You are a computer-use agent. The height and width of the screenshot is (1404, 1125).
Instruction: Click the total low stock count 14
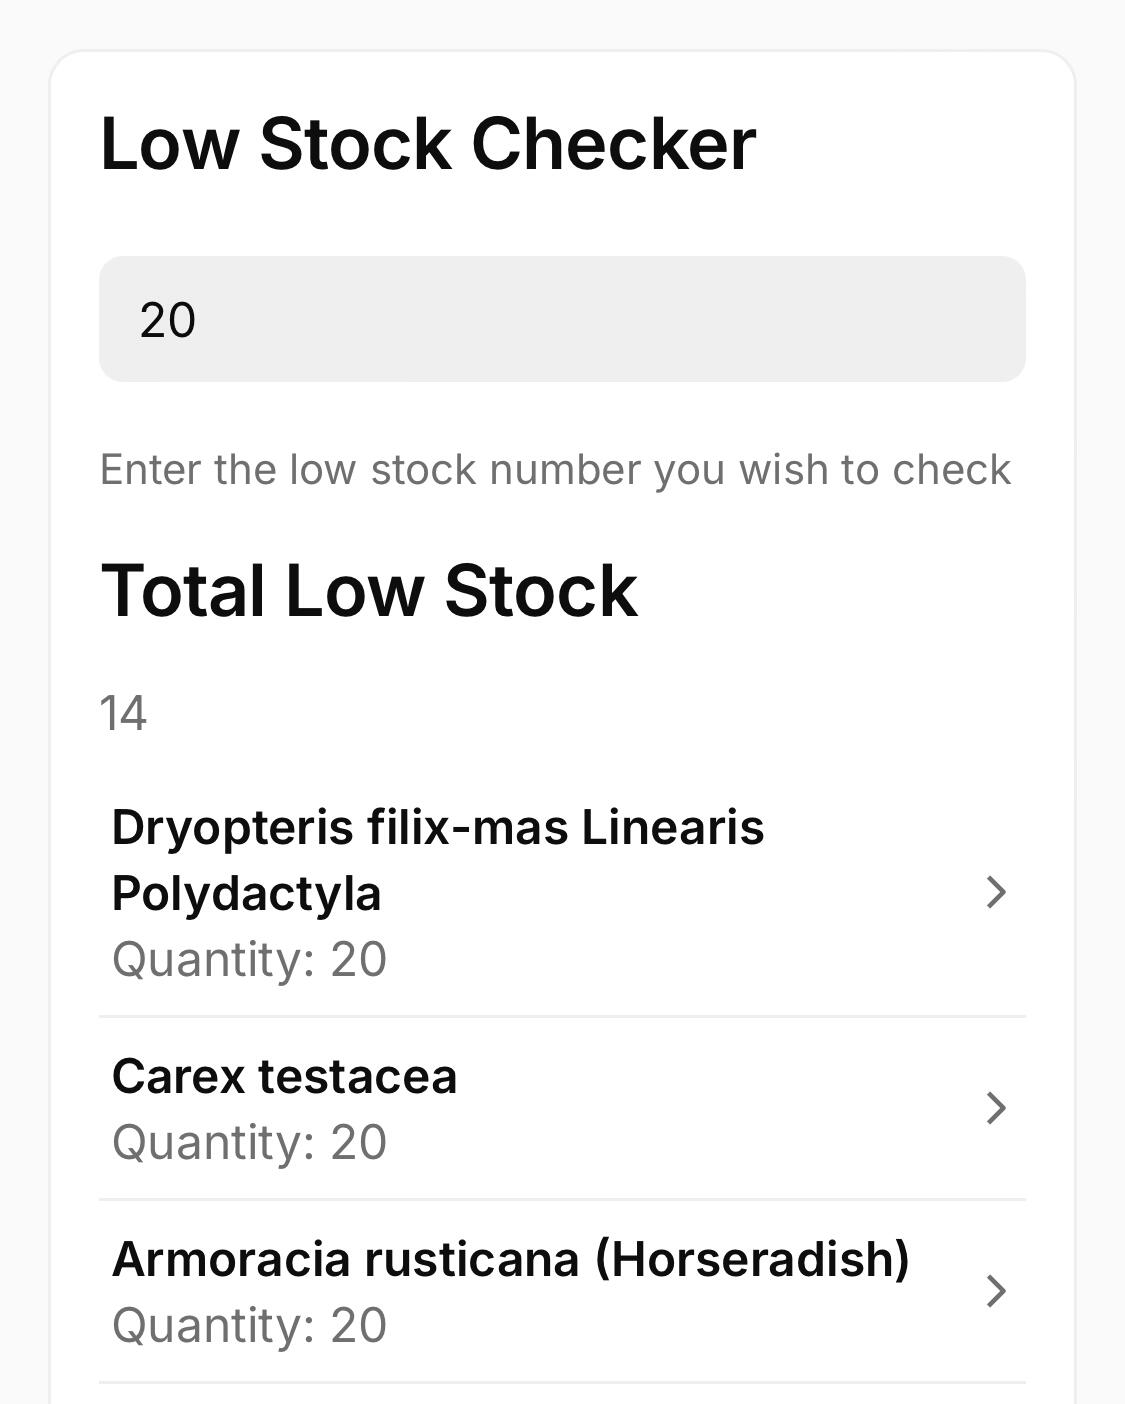(123, 714)
